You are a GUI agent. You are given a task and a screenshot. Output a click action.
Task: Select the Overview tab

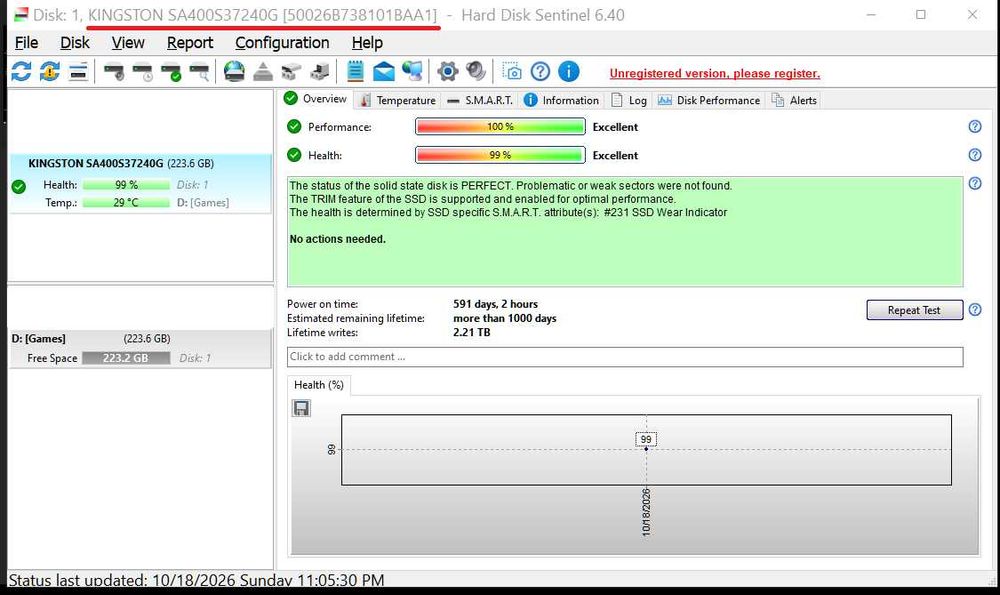316,99
